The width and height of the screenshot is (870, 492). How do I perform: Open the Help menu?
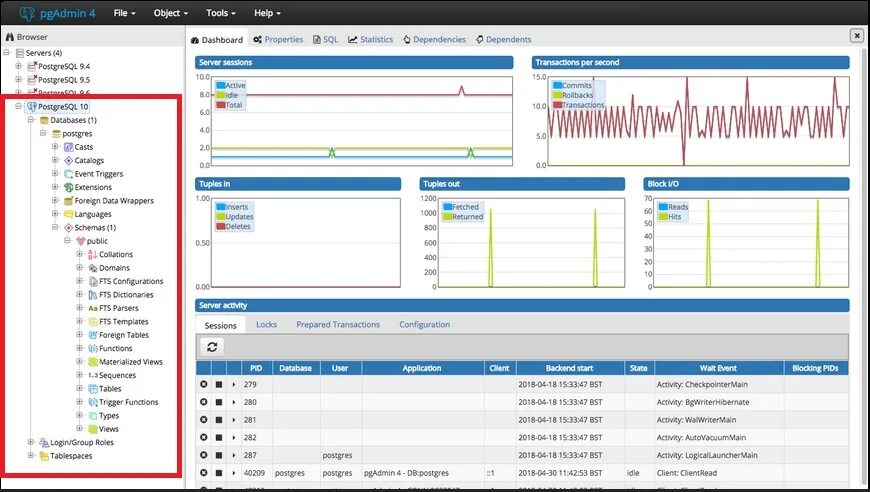pyautogui.click(x=267, y=13)
